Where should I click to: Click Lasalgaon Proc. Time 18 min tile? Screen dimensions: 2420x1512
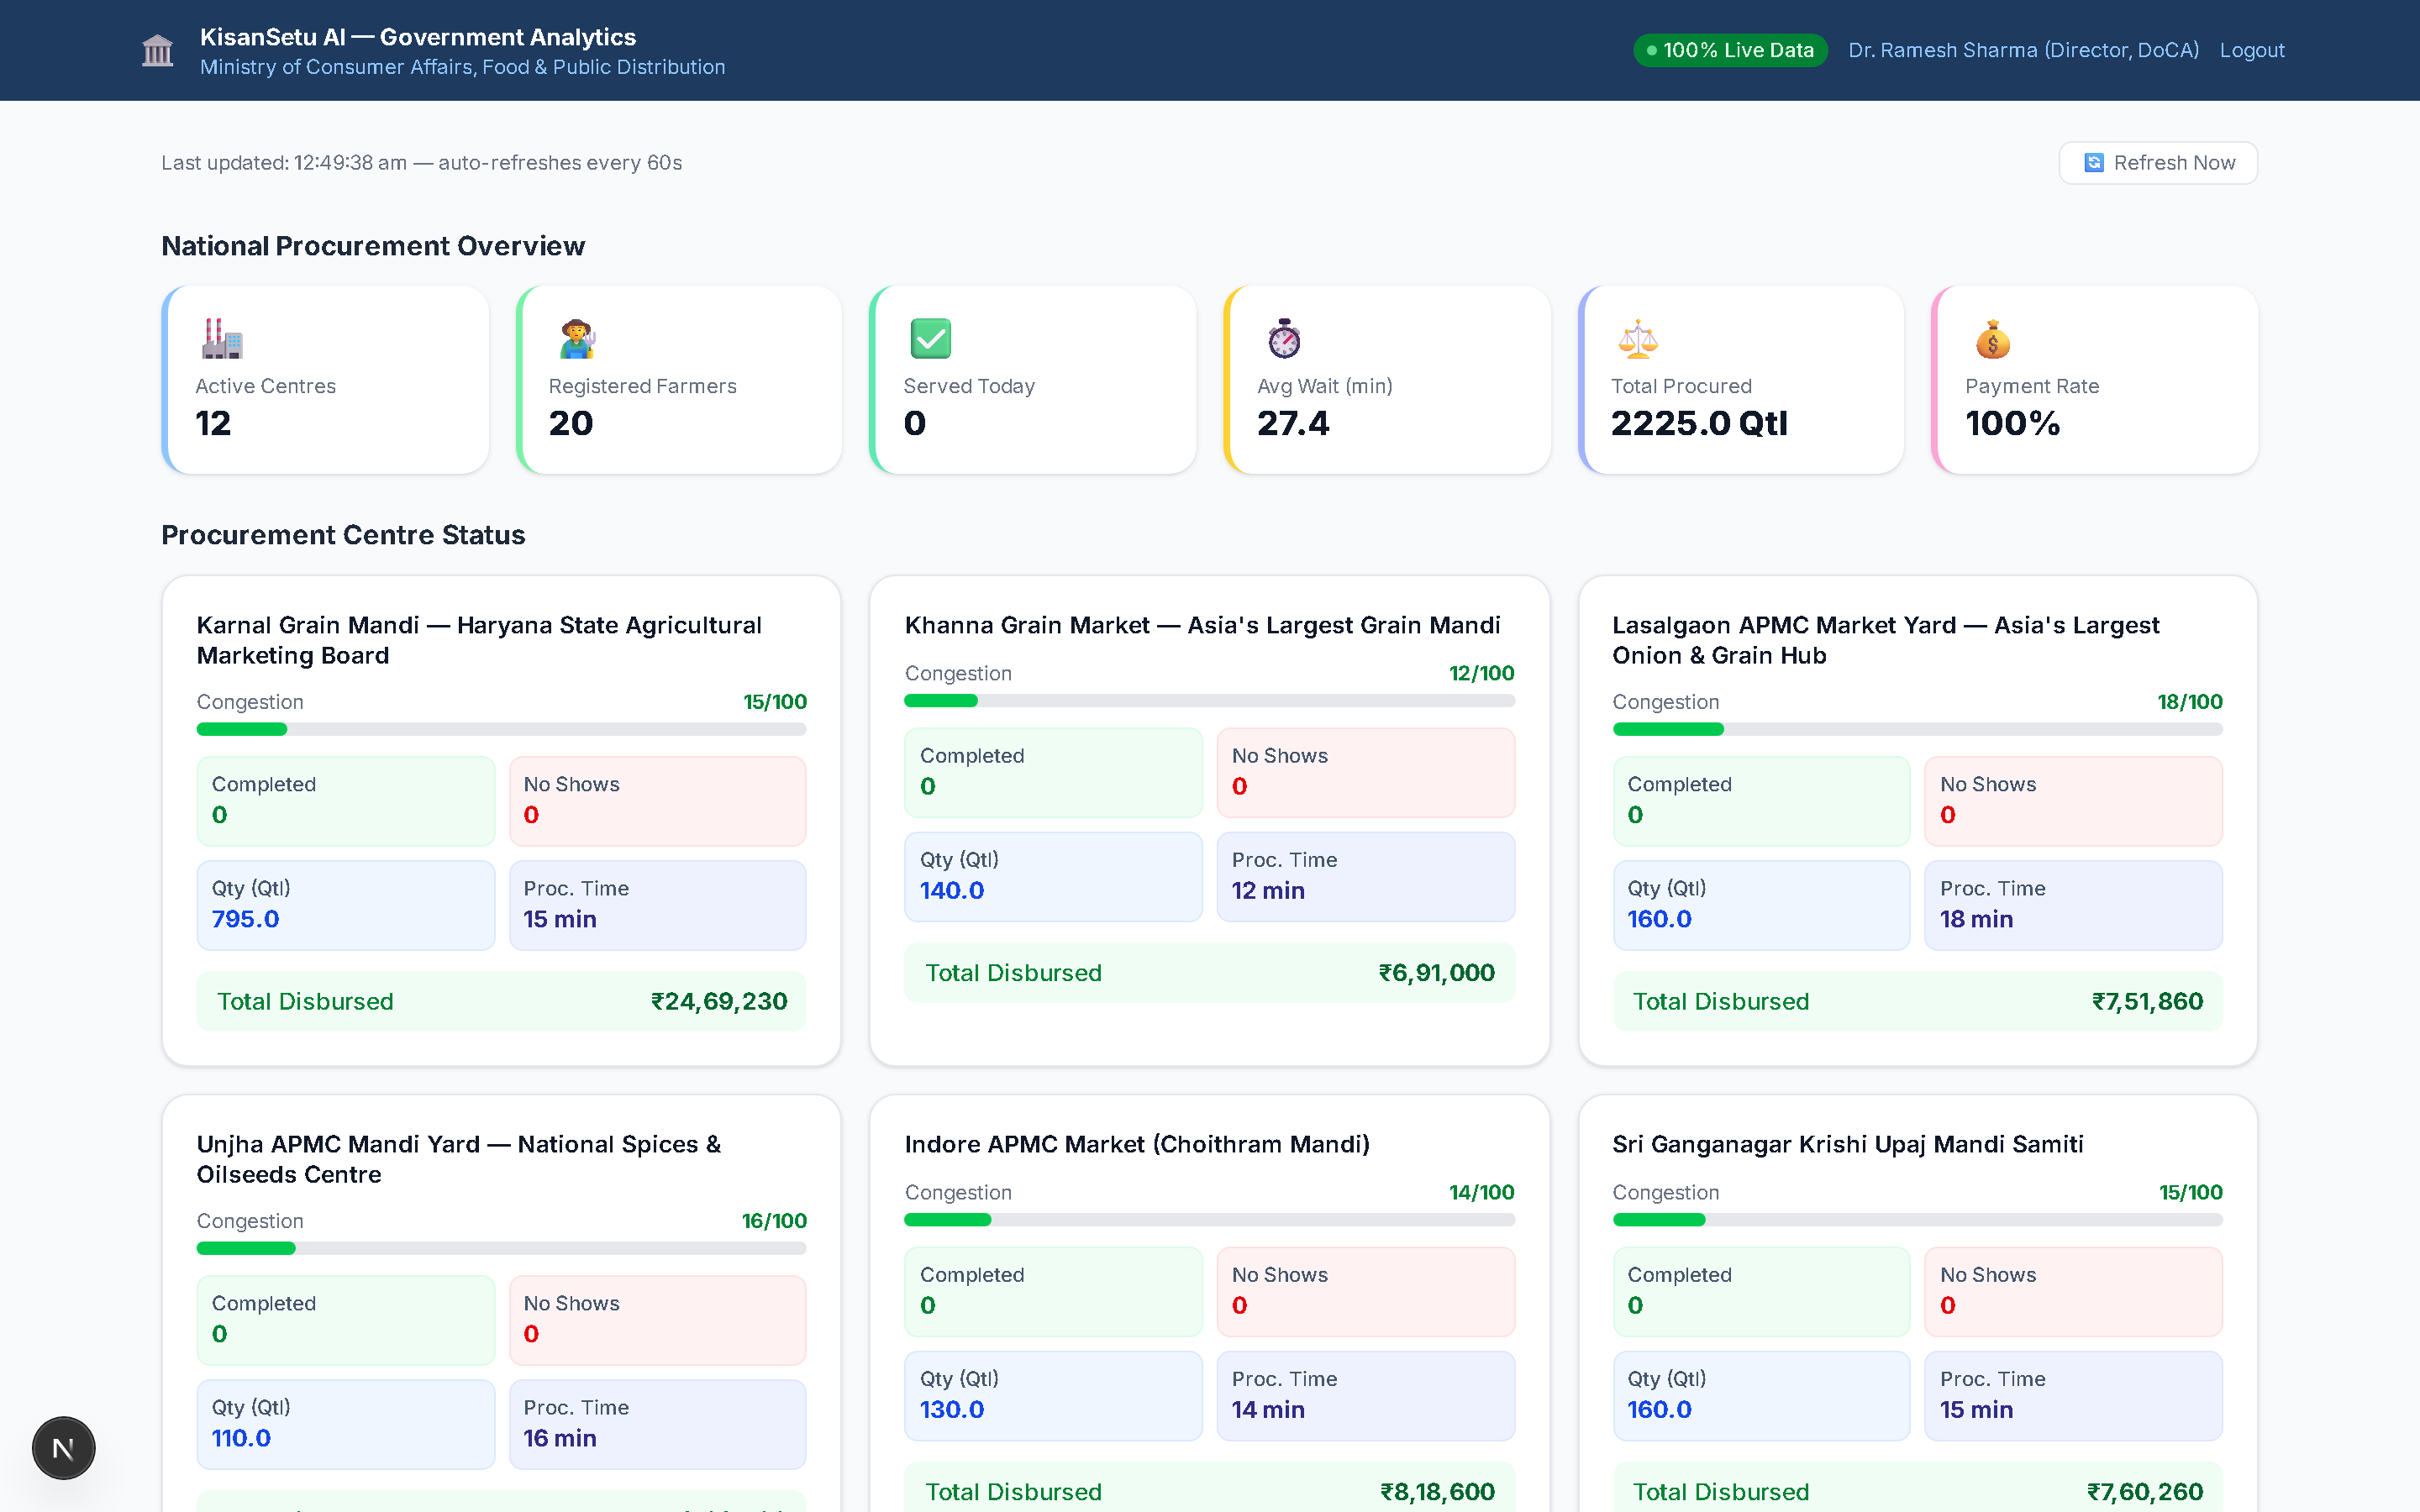coord(2073,905)
